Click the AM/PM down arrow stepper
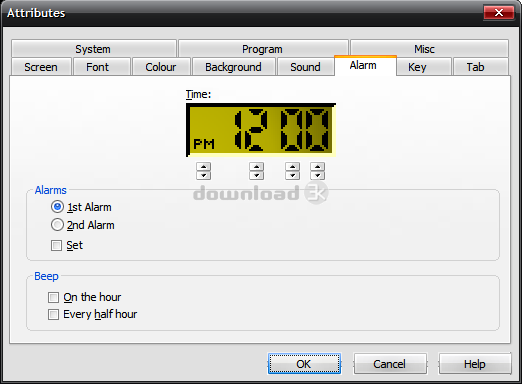This screenshot has width=522, height=384. point(203,175)
